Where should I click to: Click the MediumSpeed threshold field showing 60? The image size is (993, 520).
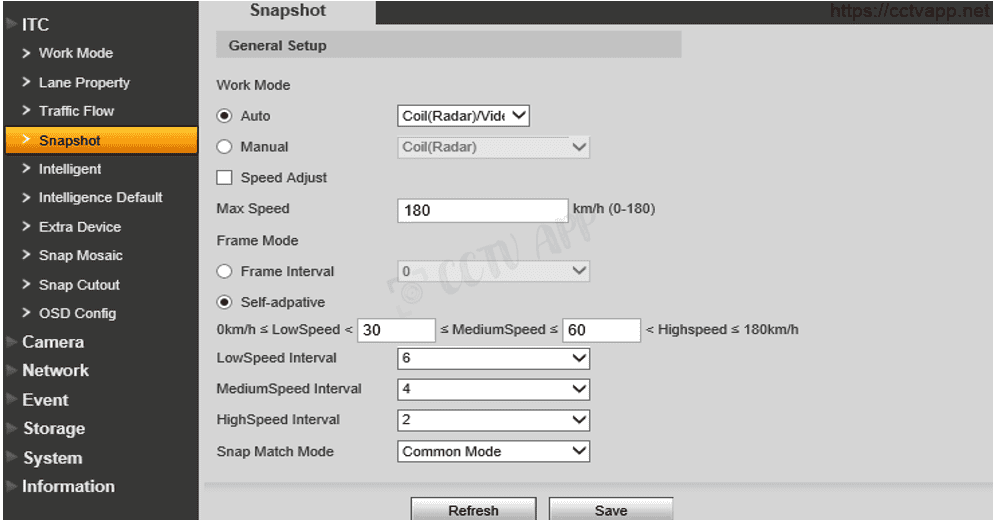click(601, 330)
